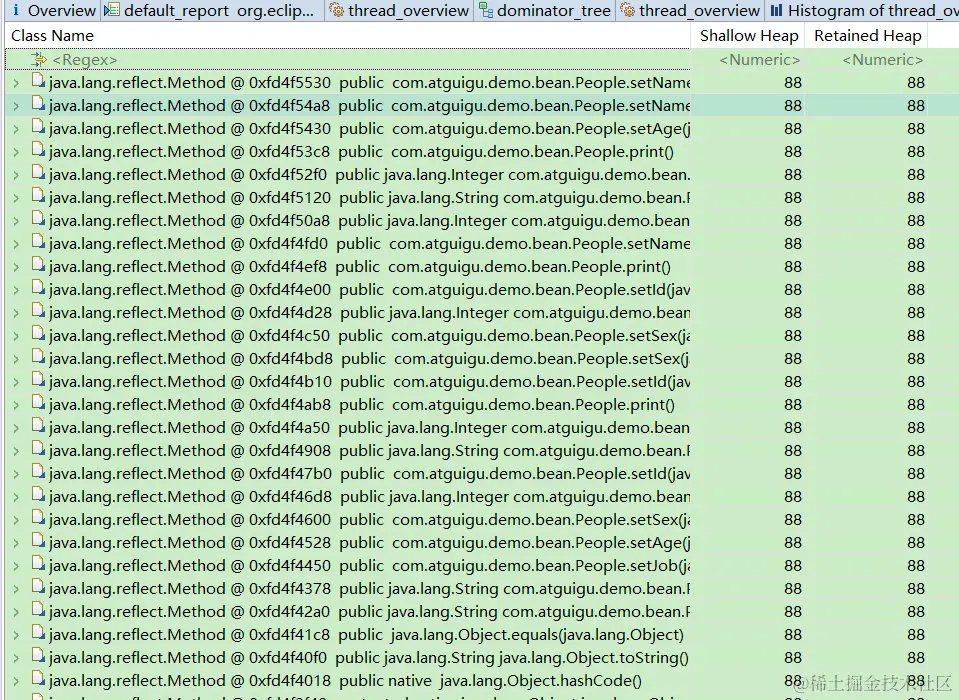Click the object icon of Method @ 0xfd4f4b10
Screen dimensions: 959x700
39,380
